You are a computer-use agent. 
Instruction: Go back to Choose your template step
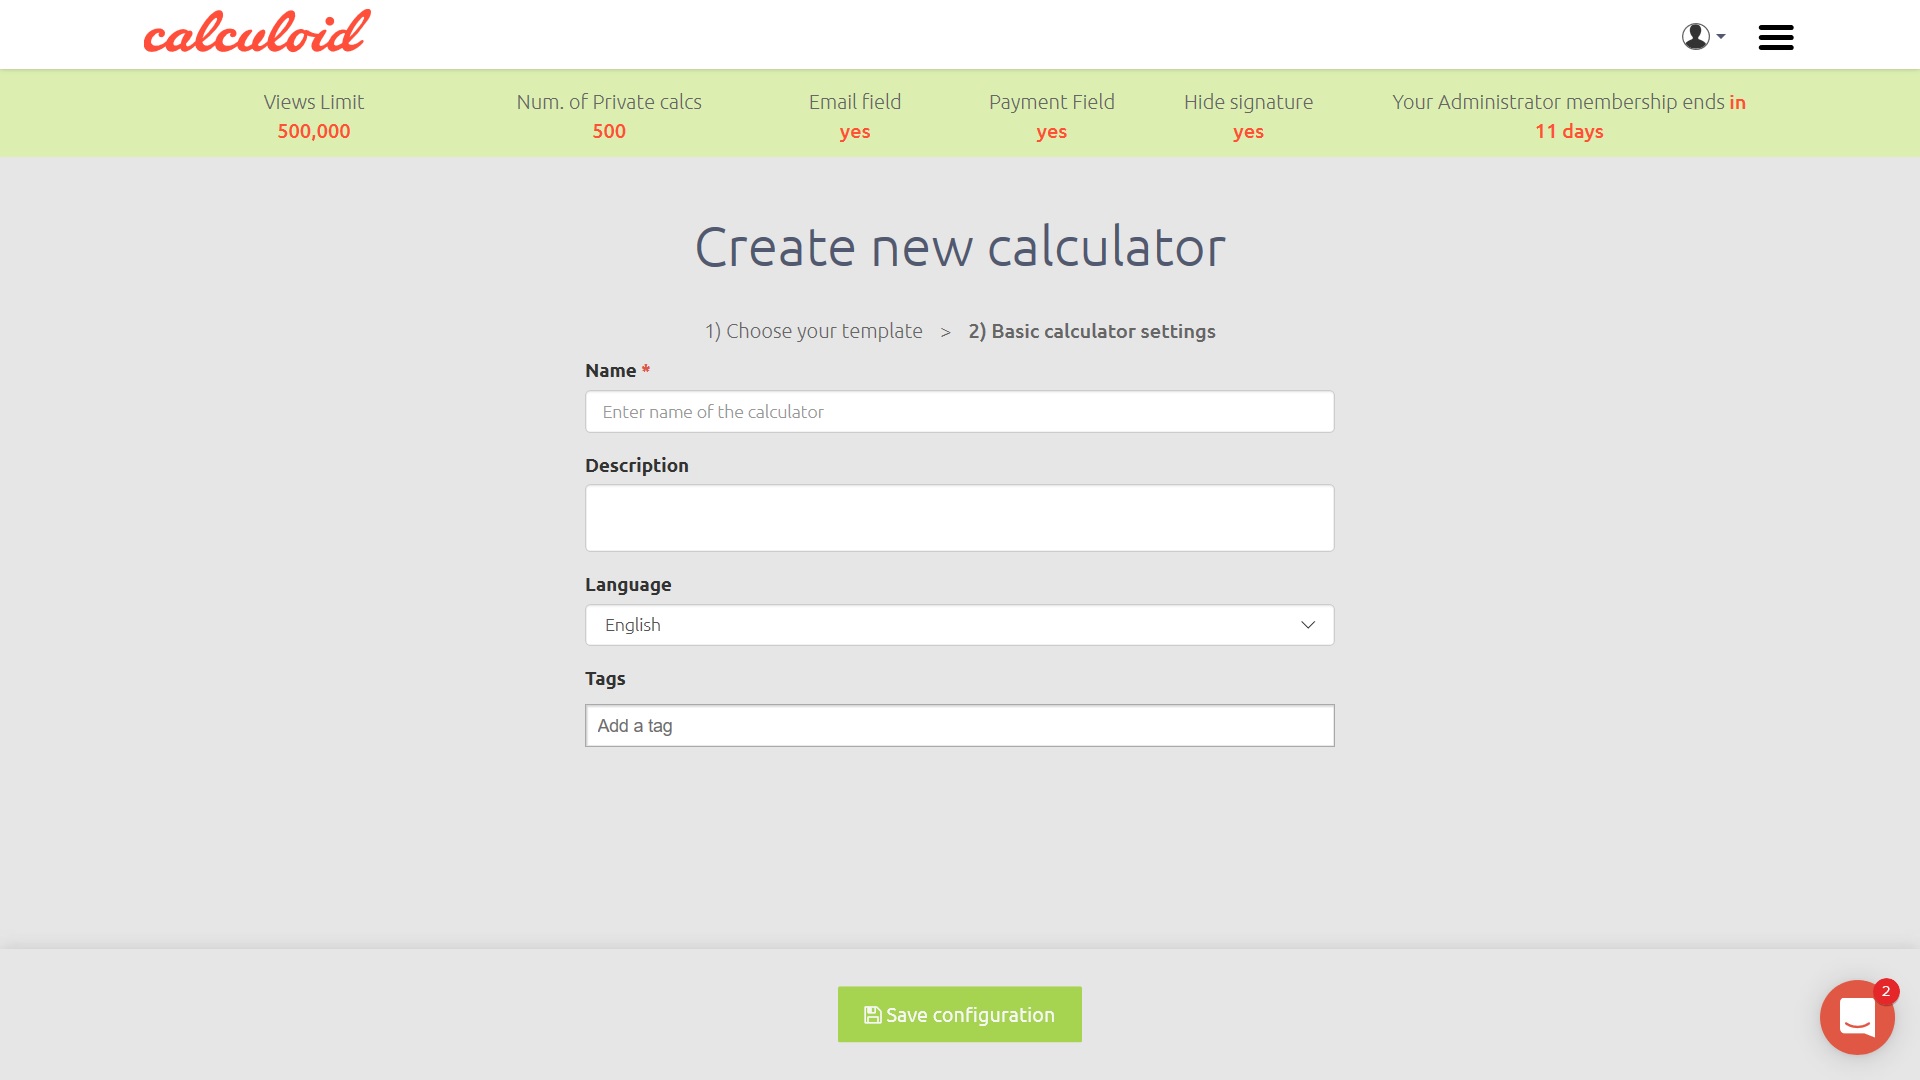coord(813,331)
